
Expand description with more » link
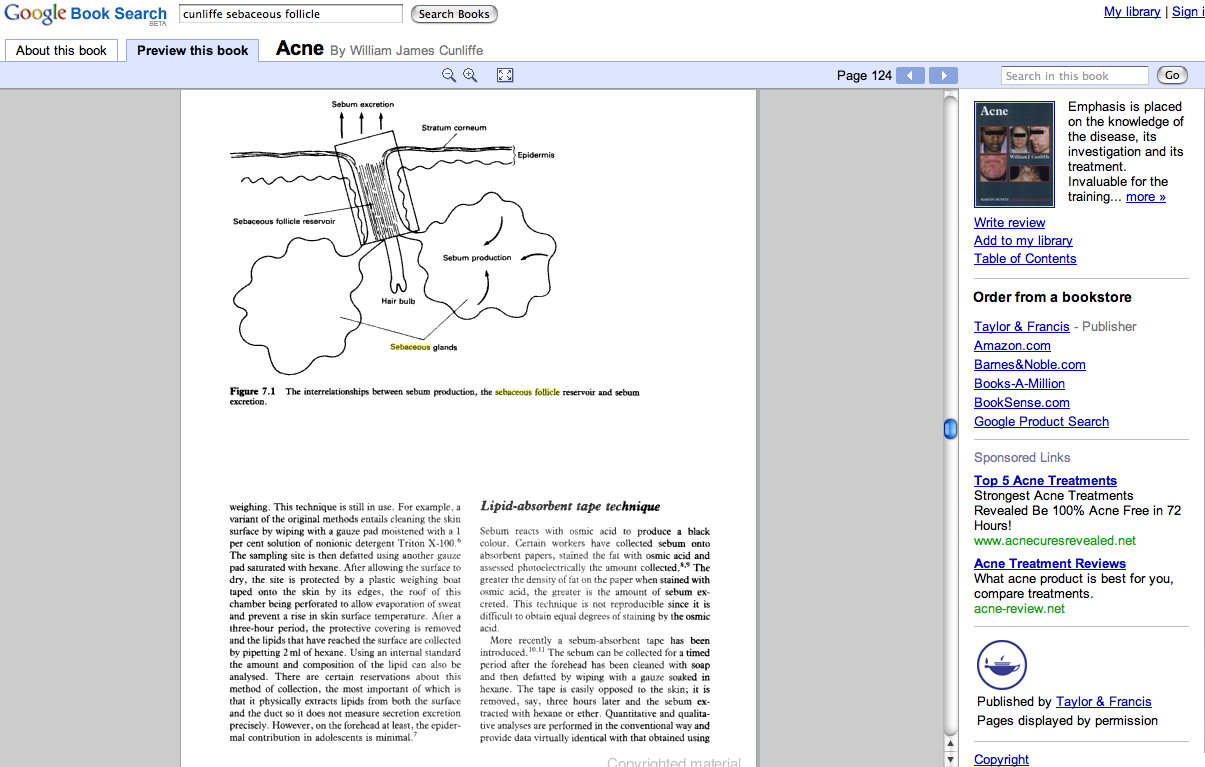point(1145,197)
